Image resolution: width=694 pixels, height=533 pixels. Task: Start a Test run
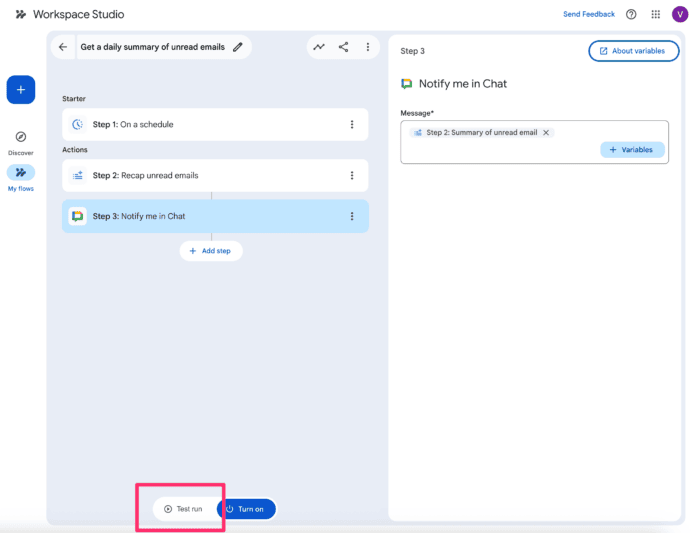coord(184,509)
